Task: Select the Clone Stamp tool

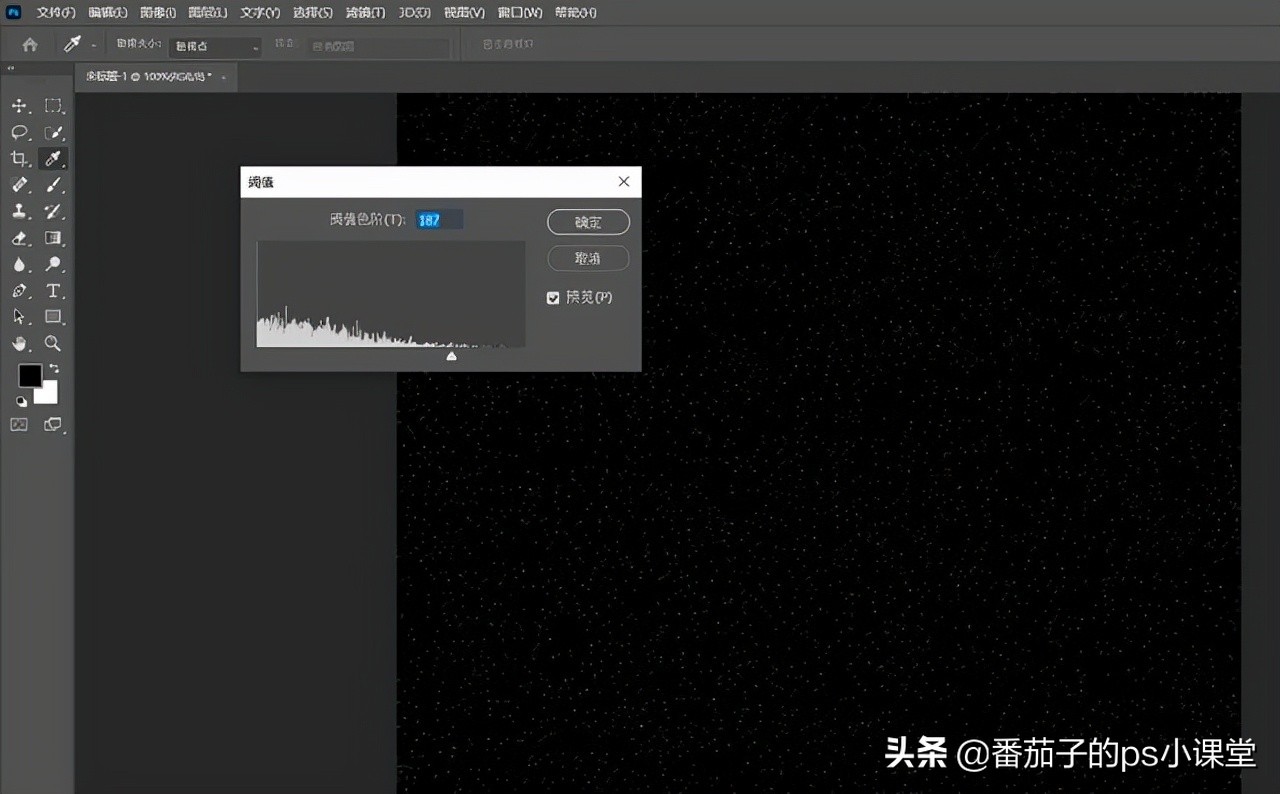Action: tap(21, 211)
